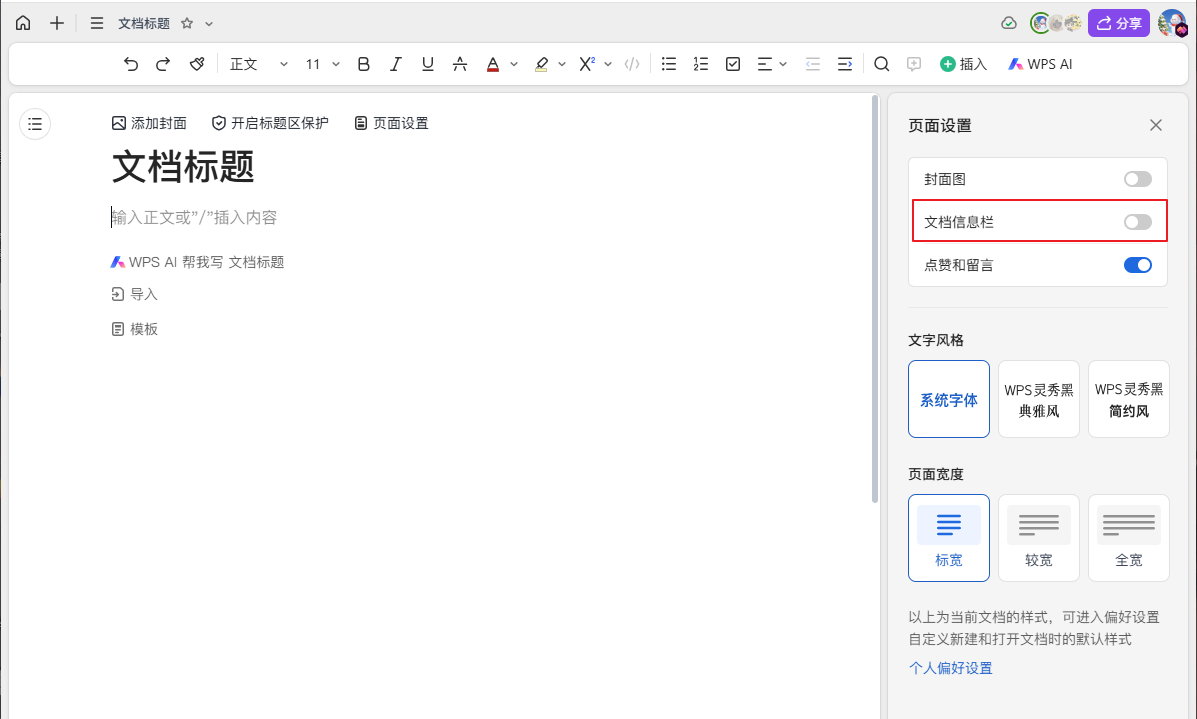The width and height of the screenshot is (1197, 719).
Task: Add a comment from the toolbar
Action: [x=914, y=64]
